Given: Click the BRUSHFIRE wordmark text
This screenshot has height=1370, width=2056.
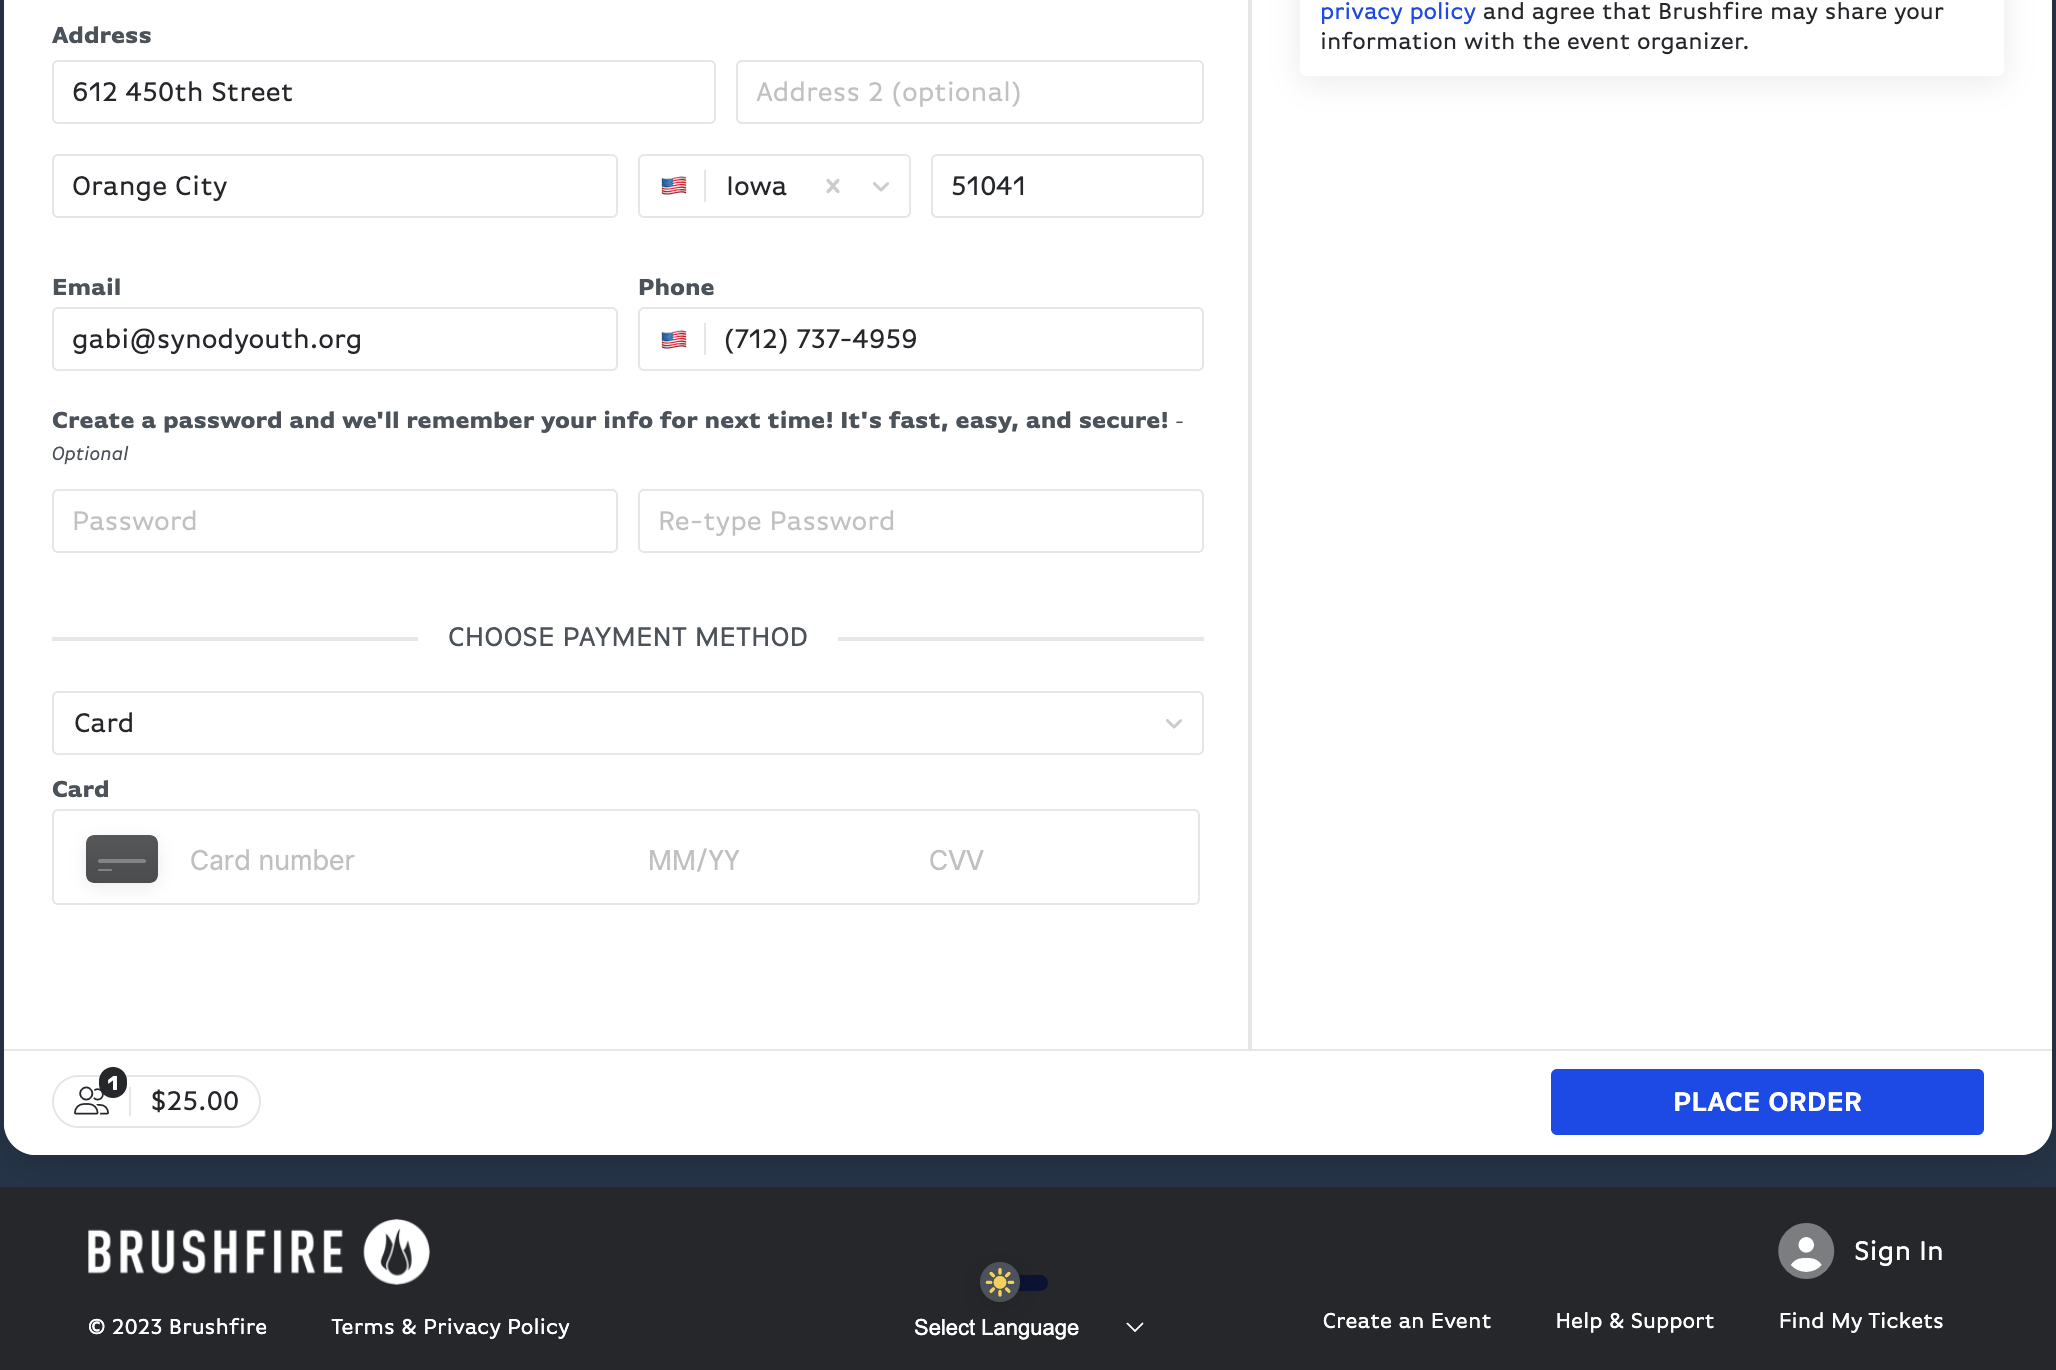Looking at the screenshot, I should pyautogui.click(x=216, y=1252).
